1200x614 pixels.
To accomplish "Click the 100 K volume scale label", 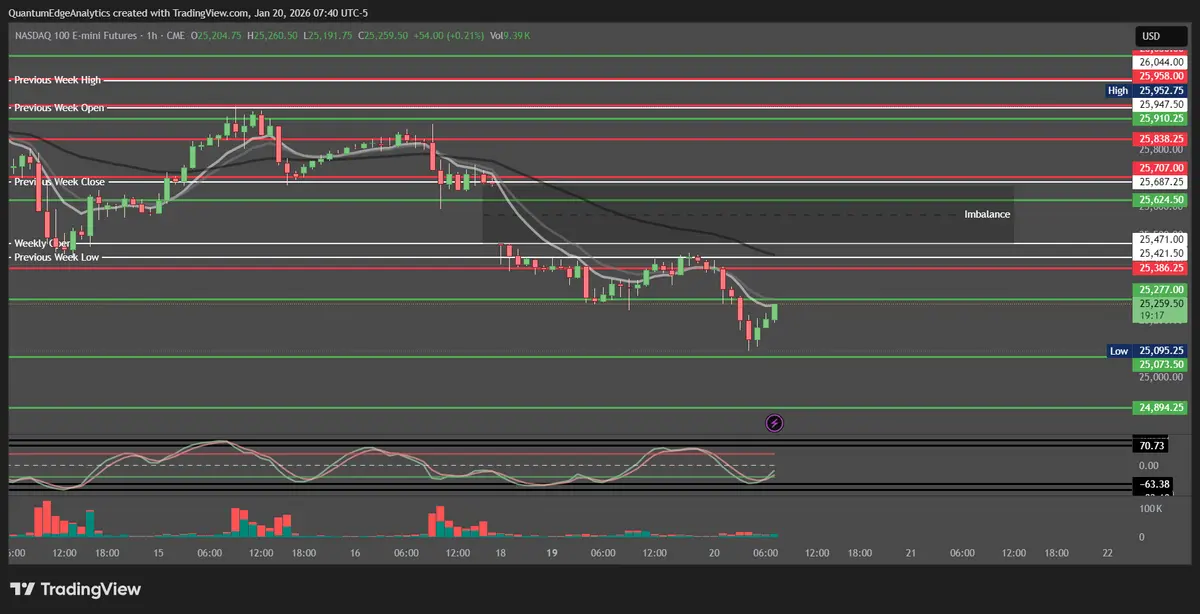I will (1150, 510).
